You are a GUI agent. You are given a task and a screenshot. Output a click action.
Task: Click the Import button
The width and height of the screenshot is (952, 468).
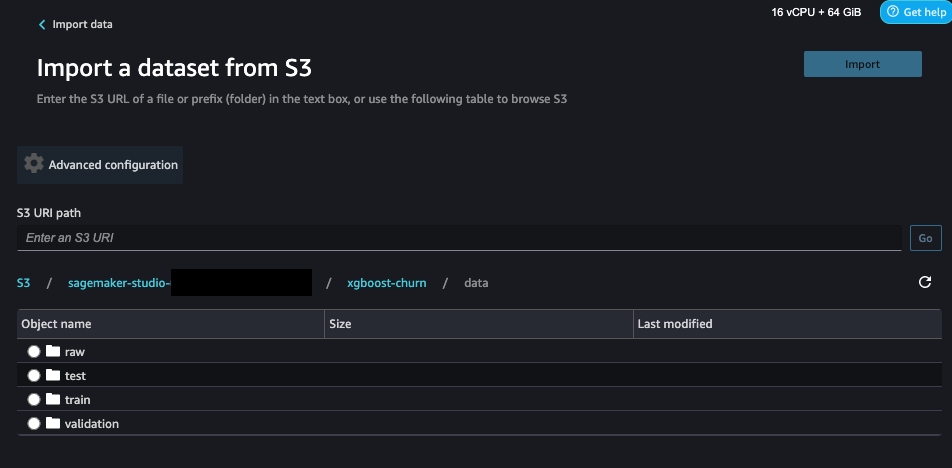[863, 64]
